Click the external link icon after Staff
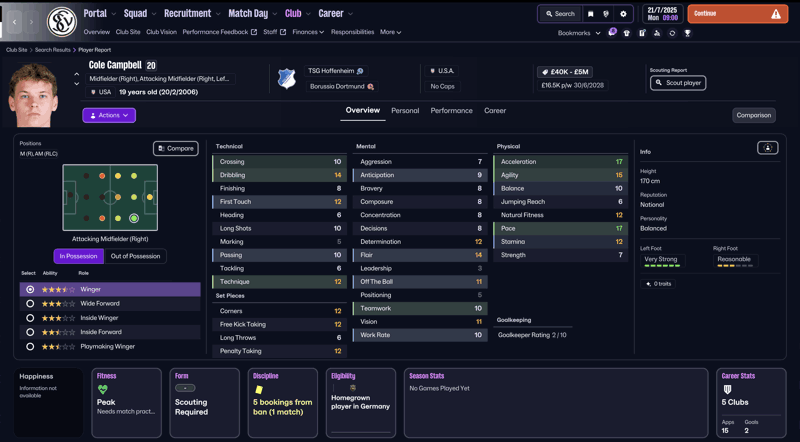The width and height of the screenshot is (800, 442). pyautogui.click(x=283, y=32)
